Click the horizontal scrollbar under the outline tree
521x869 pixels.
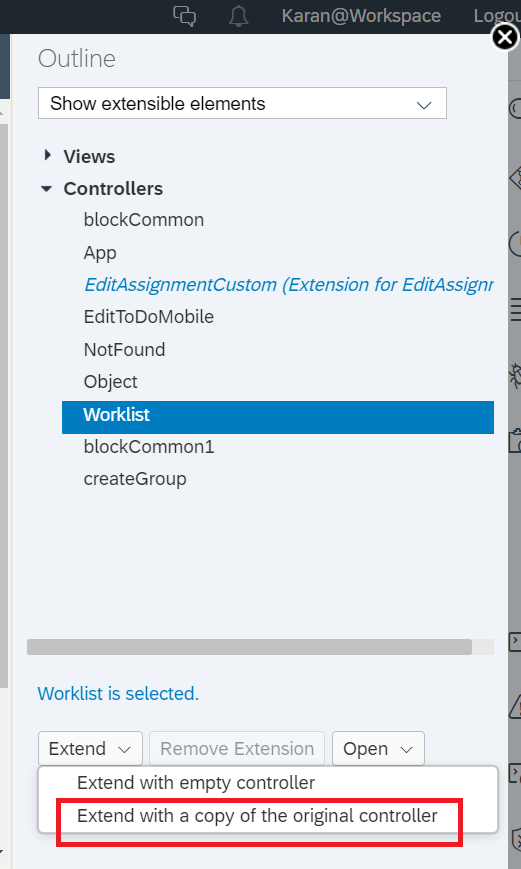[249, 647]
